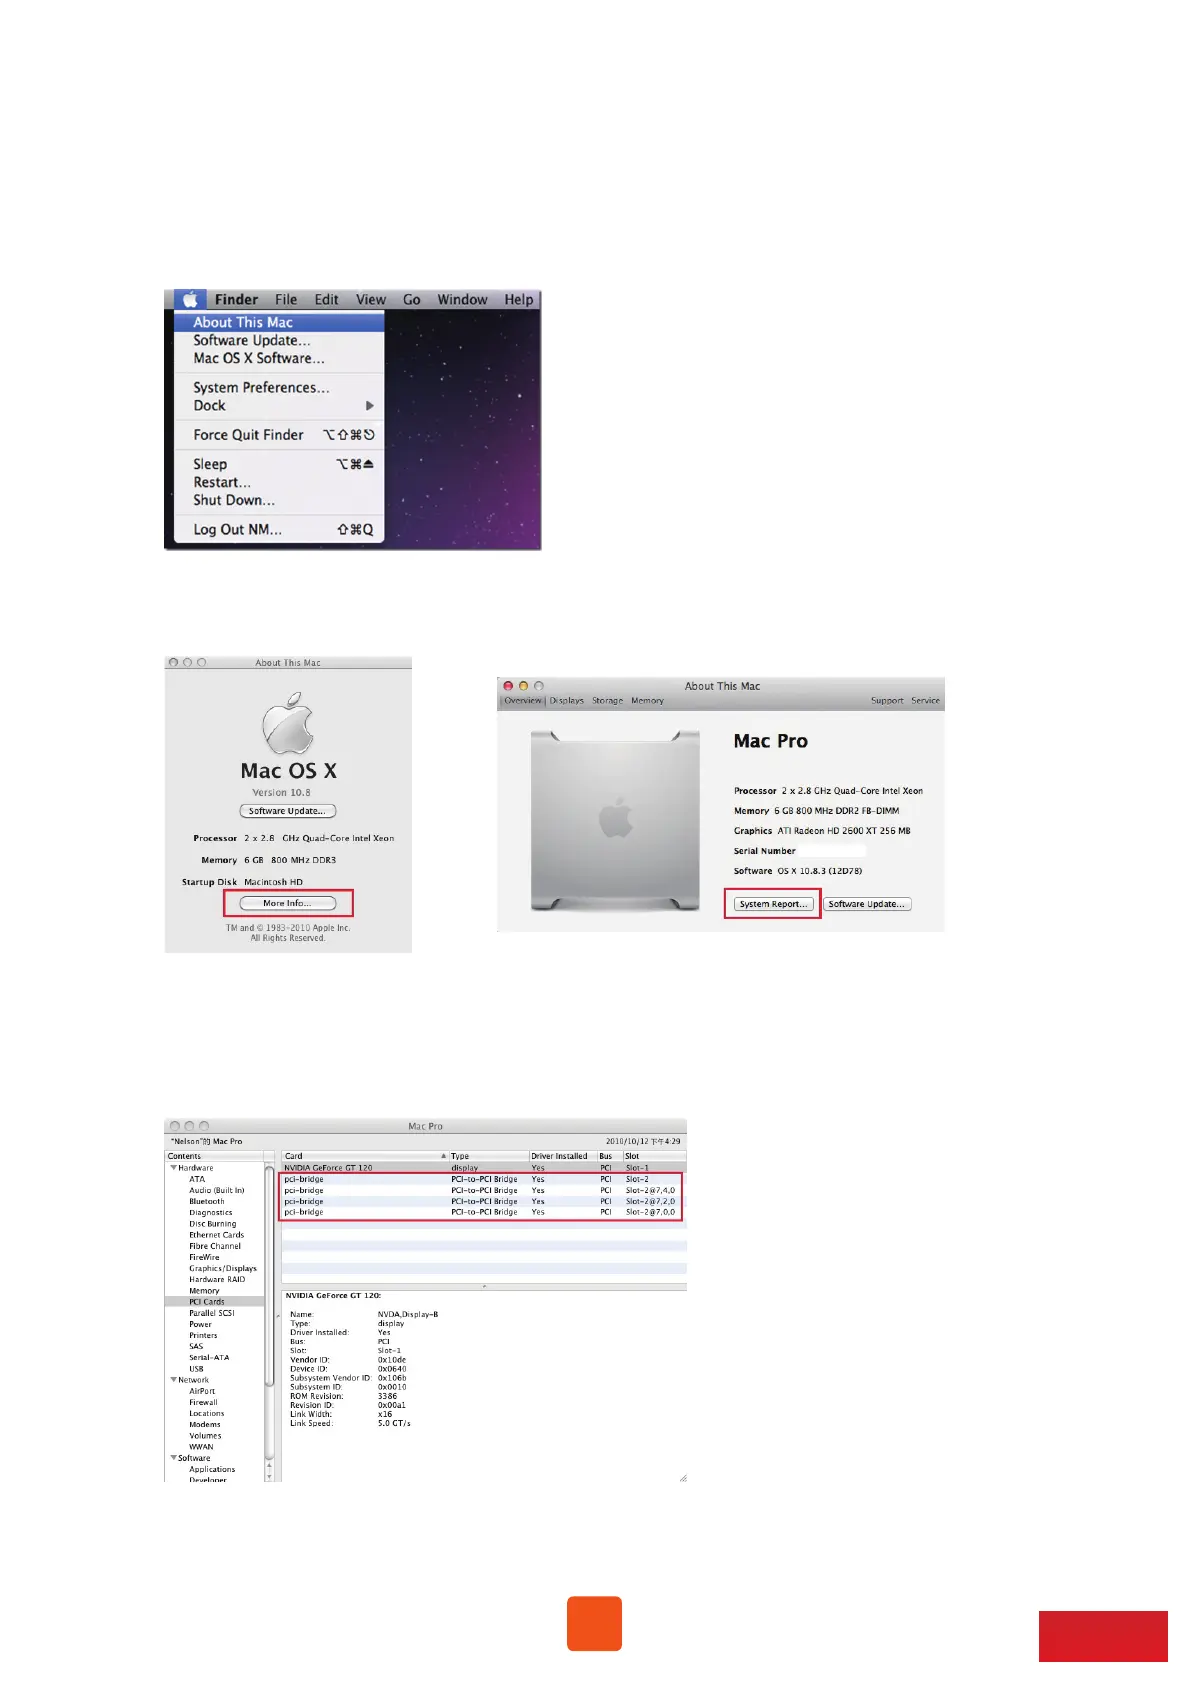Select the NVIDIA GeForce GT 120 row
Image resolution: width=1191 pixels, height=1684 pixels.
484,1168
